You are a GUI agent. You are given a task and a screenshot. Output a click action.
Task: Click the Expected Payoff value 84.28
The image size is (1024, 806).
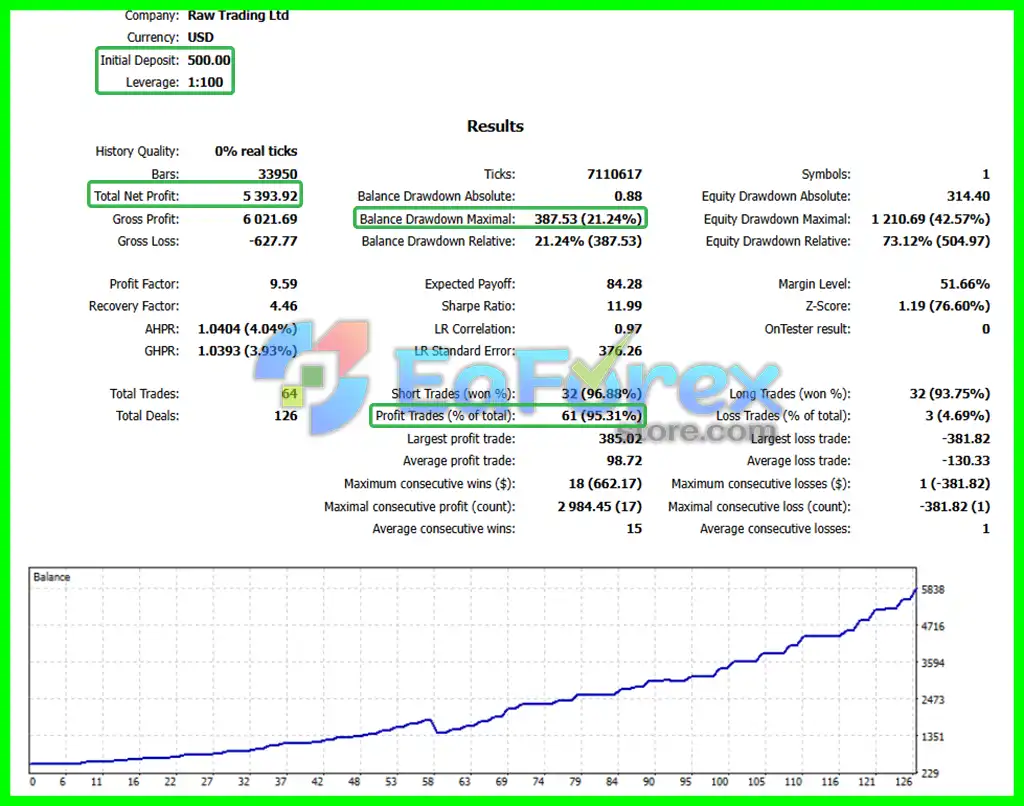click(x=624, y=284)
